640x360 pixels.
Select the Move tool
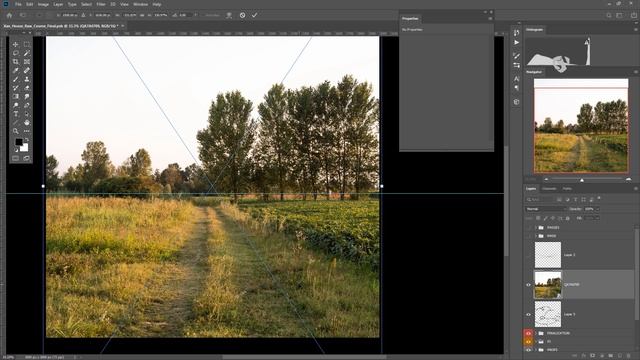(x=16, y=44)
